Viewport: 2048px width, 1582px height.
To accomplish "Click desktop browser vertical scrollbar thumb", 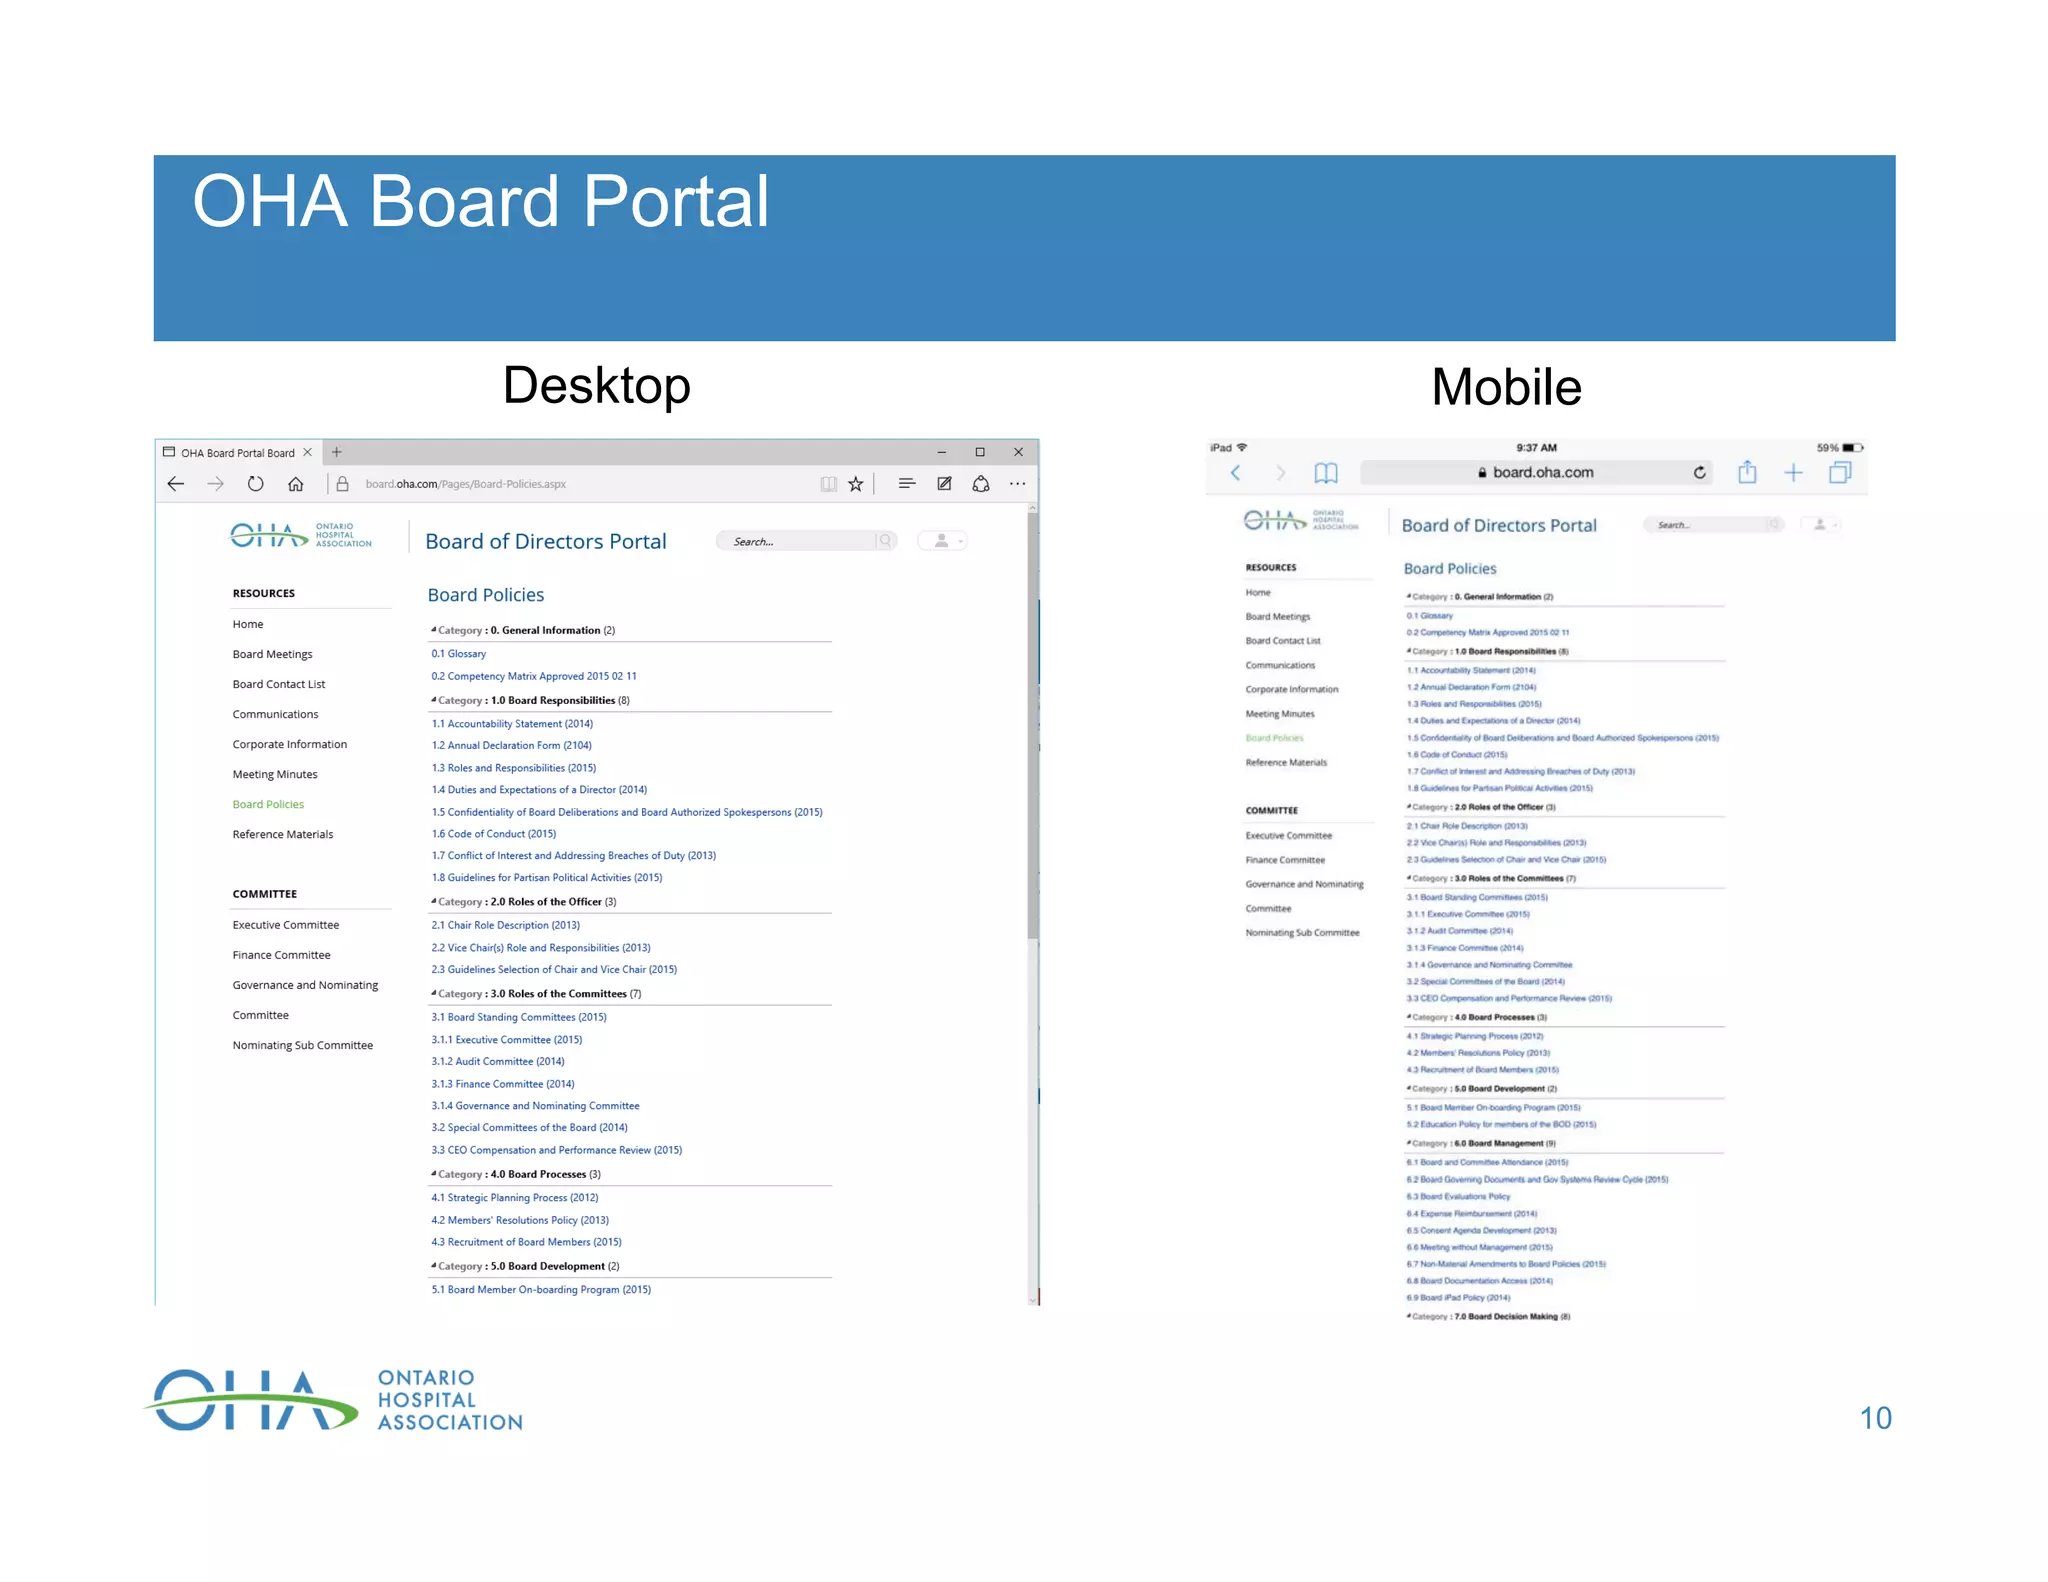I will tap(1033, 726).
